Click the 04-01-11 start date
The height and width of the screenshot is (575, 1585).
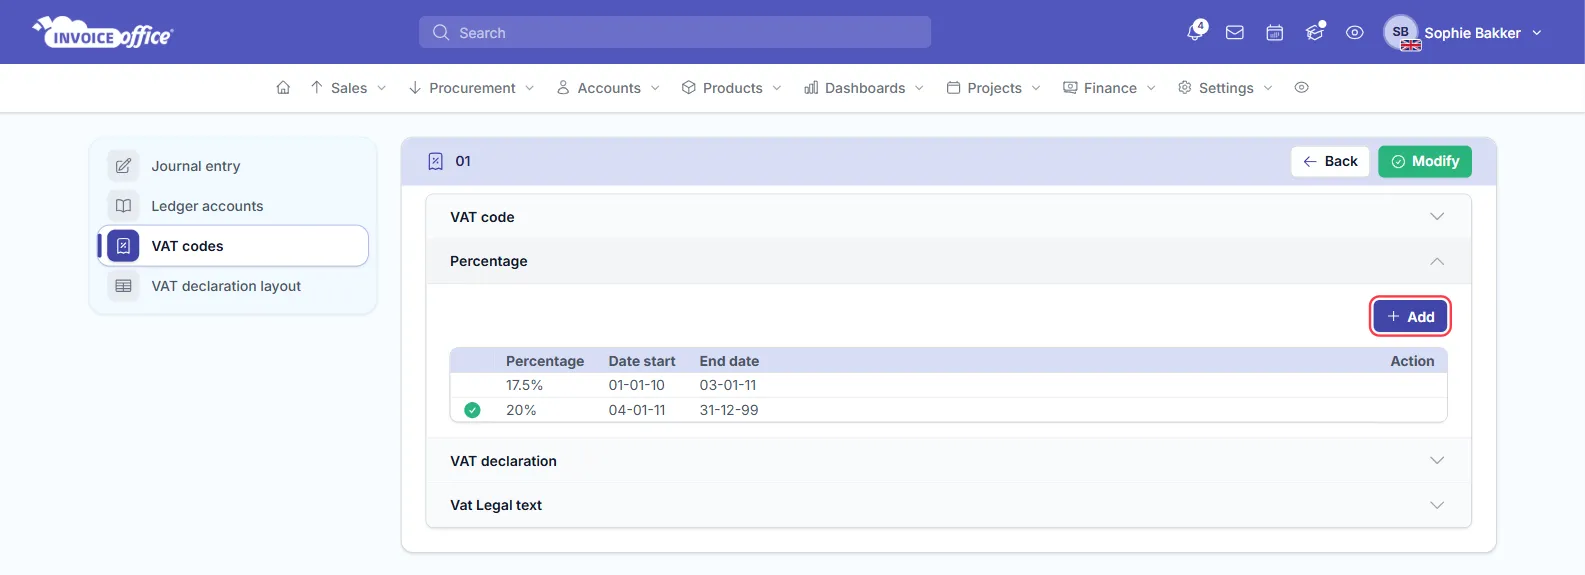point(637,410)
